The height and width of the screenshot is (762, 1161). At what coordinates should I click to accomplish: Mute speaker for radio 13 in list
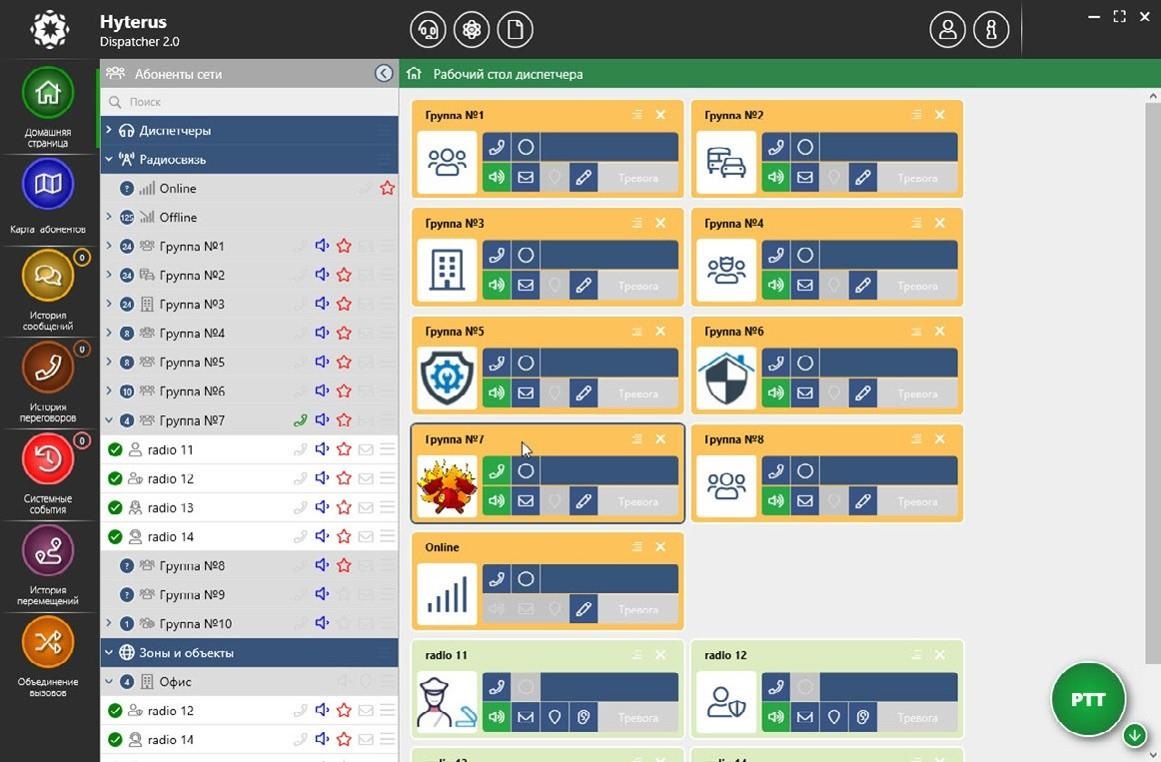(x=322, y=507)
